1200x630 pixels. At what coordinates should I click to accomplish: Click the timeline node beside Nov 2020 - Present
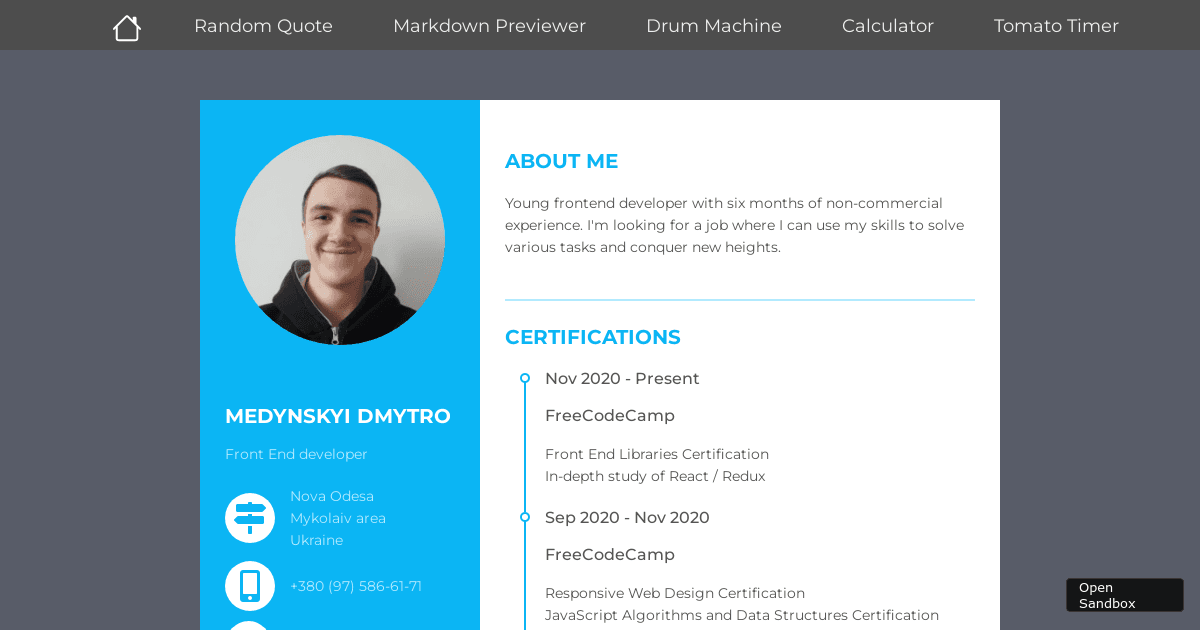(525, 378)
